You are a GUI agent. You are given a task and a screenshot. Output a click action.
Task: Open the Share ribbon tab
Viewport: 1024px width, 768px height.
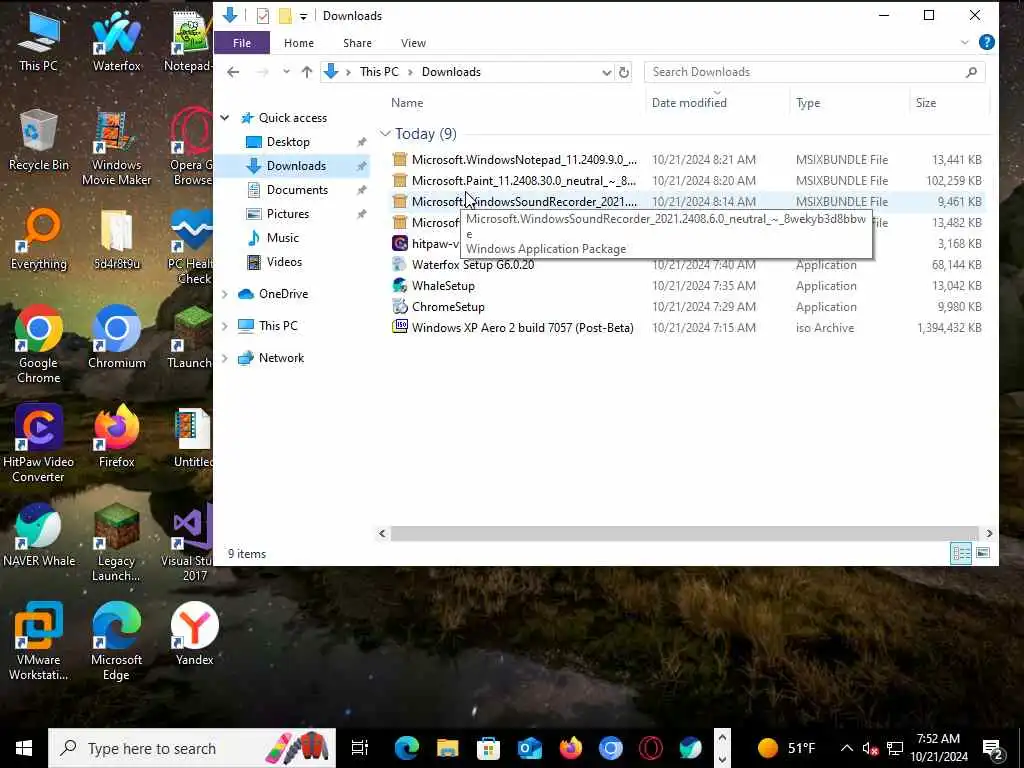click(x=357, y=42)
